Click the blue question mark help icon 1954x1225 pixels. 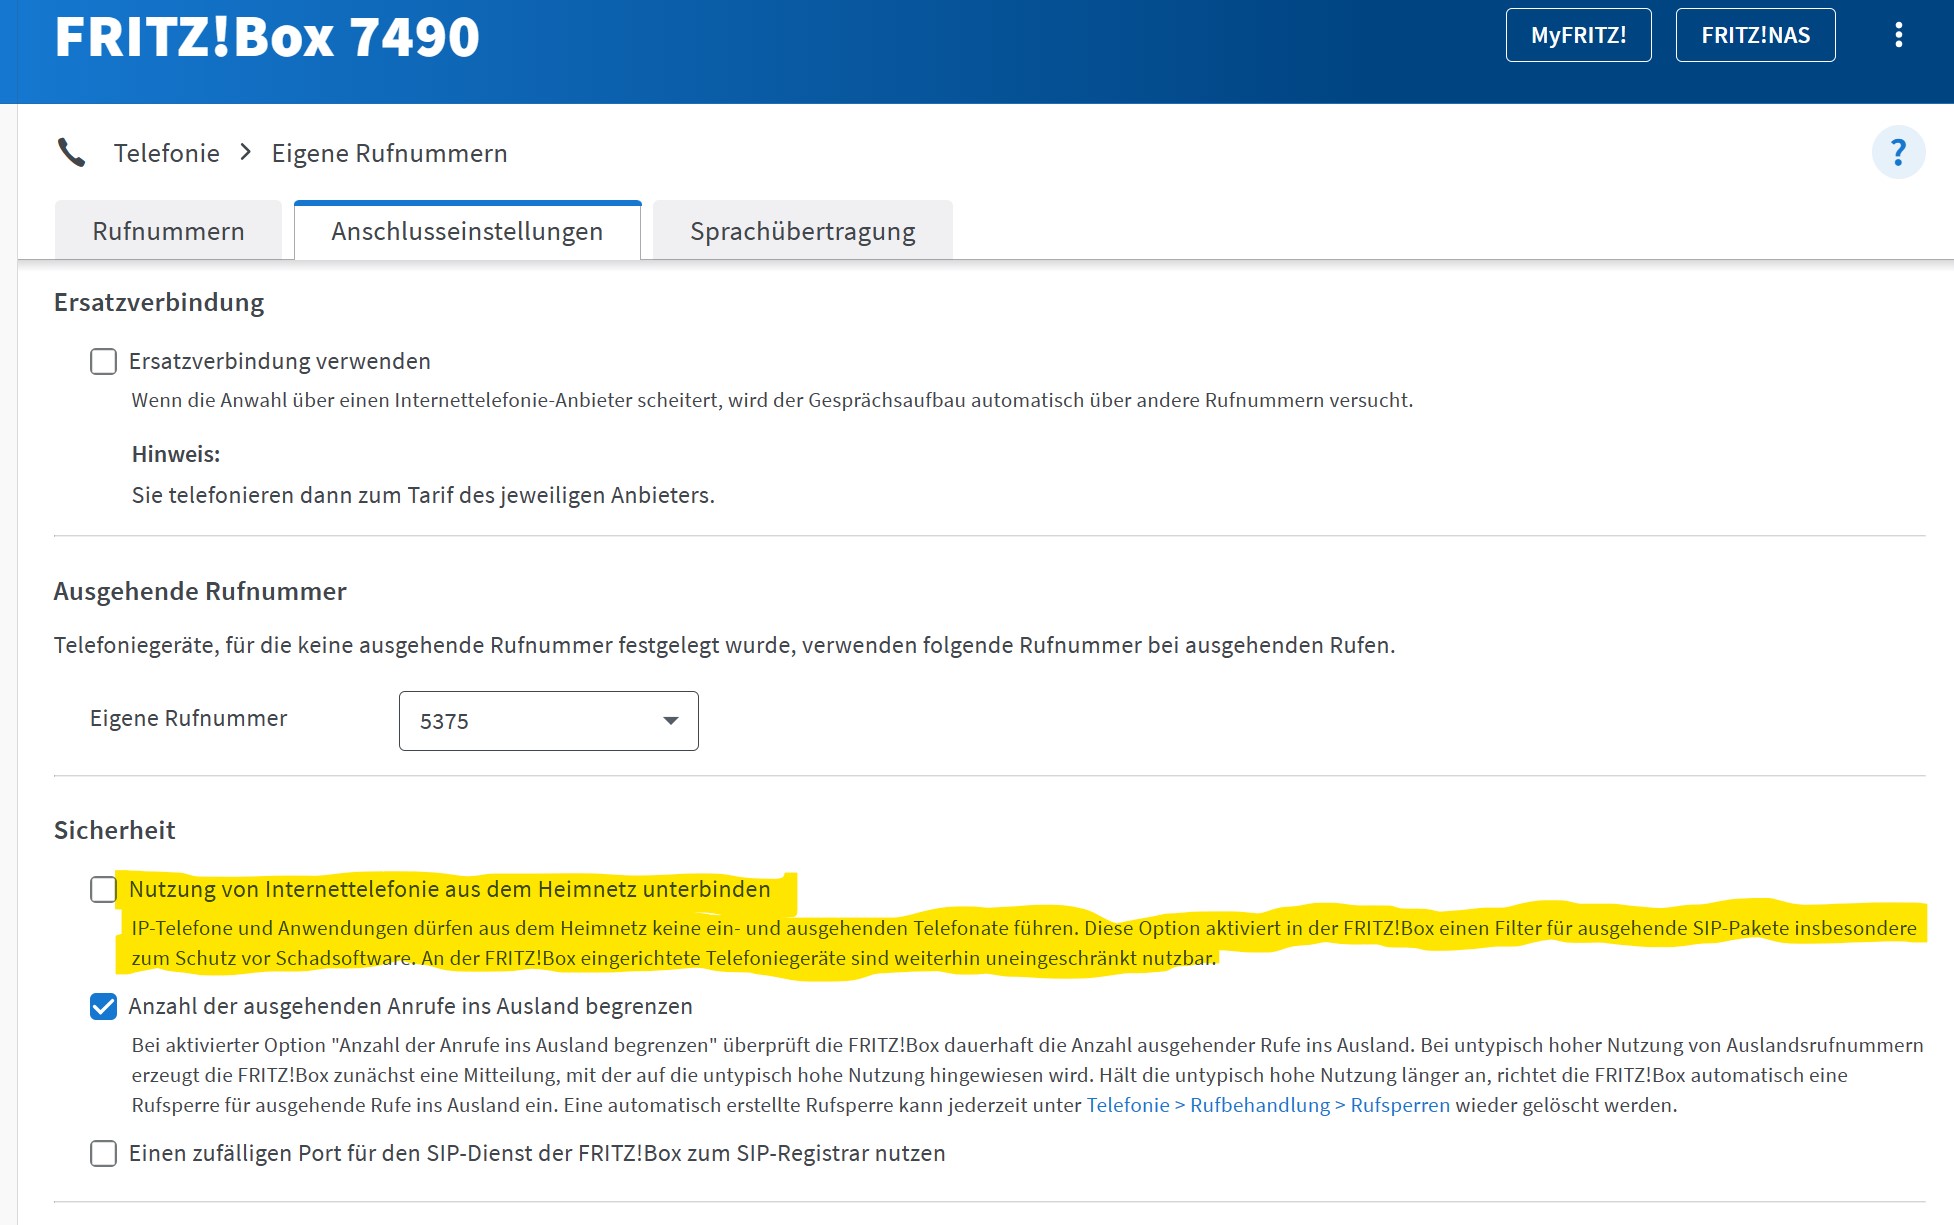tap(1898, 152)
